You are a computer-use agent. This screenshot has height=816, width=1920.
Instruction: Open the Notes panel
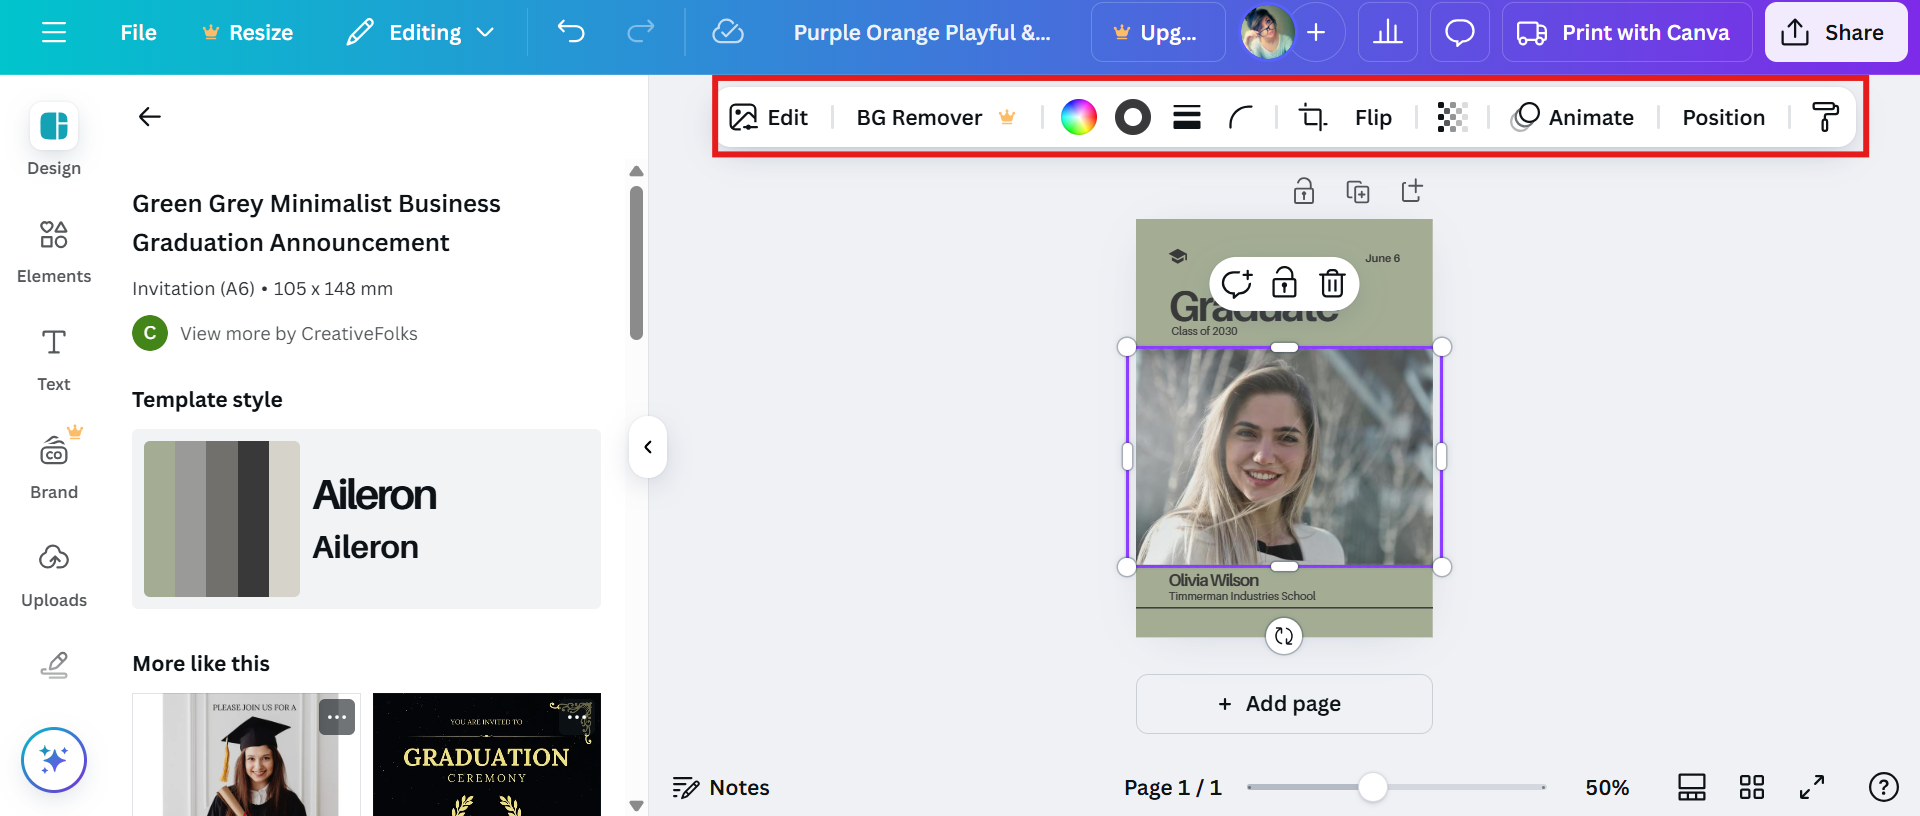tap(721, 788)
